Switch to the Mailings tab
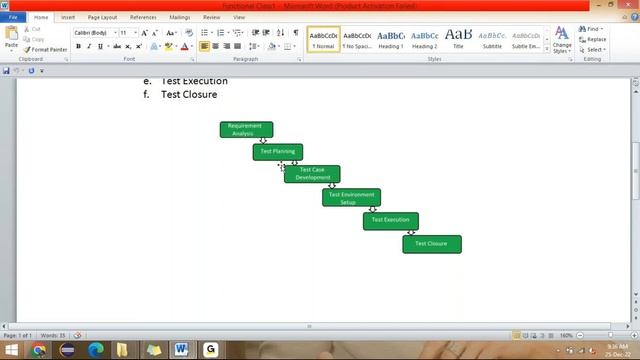 [180, 17]
